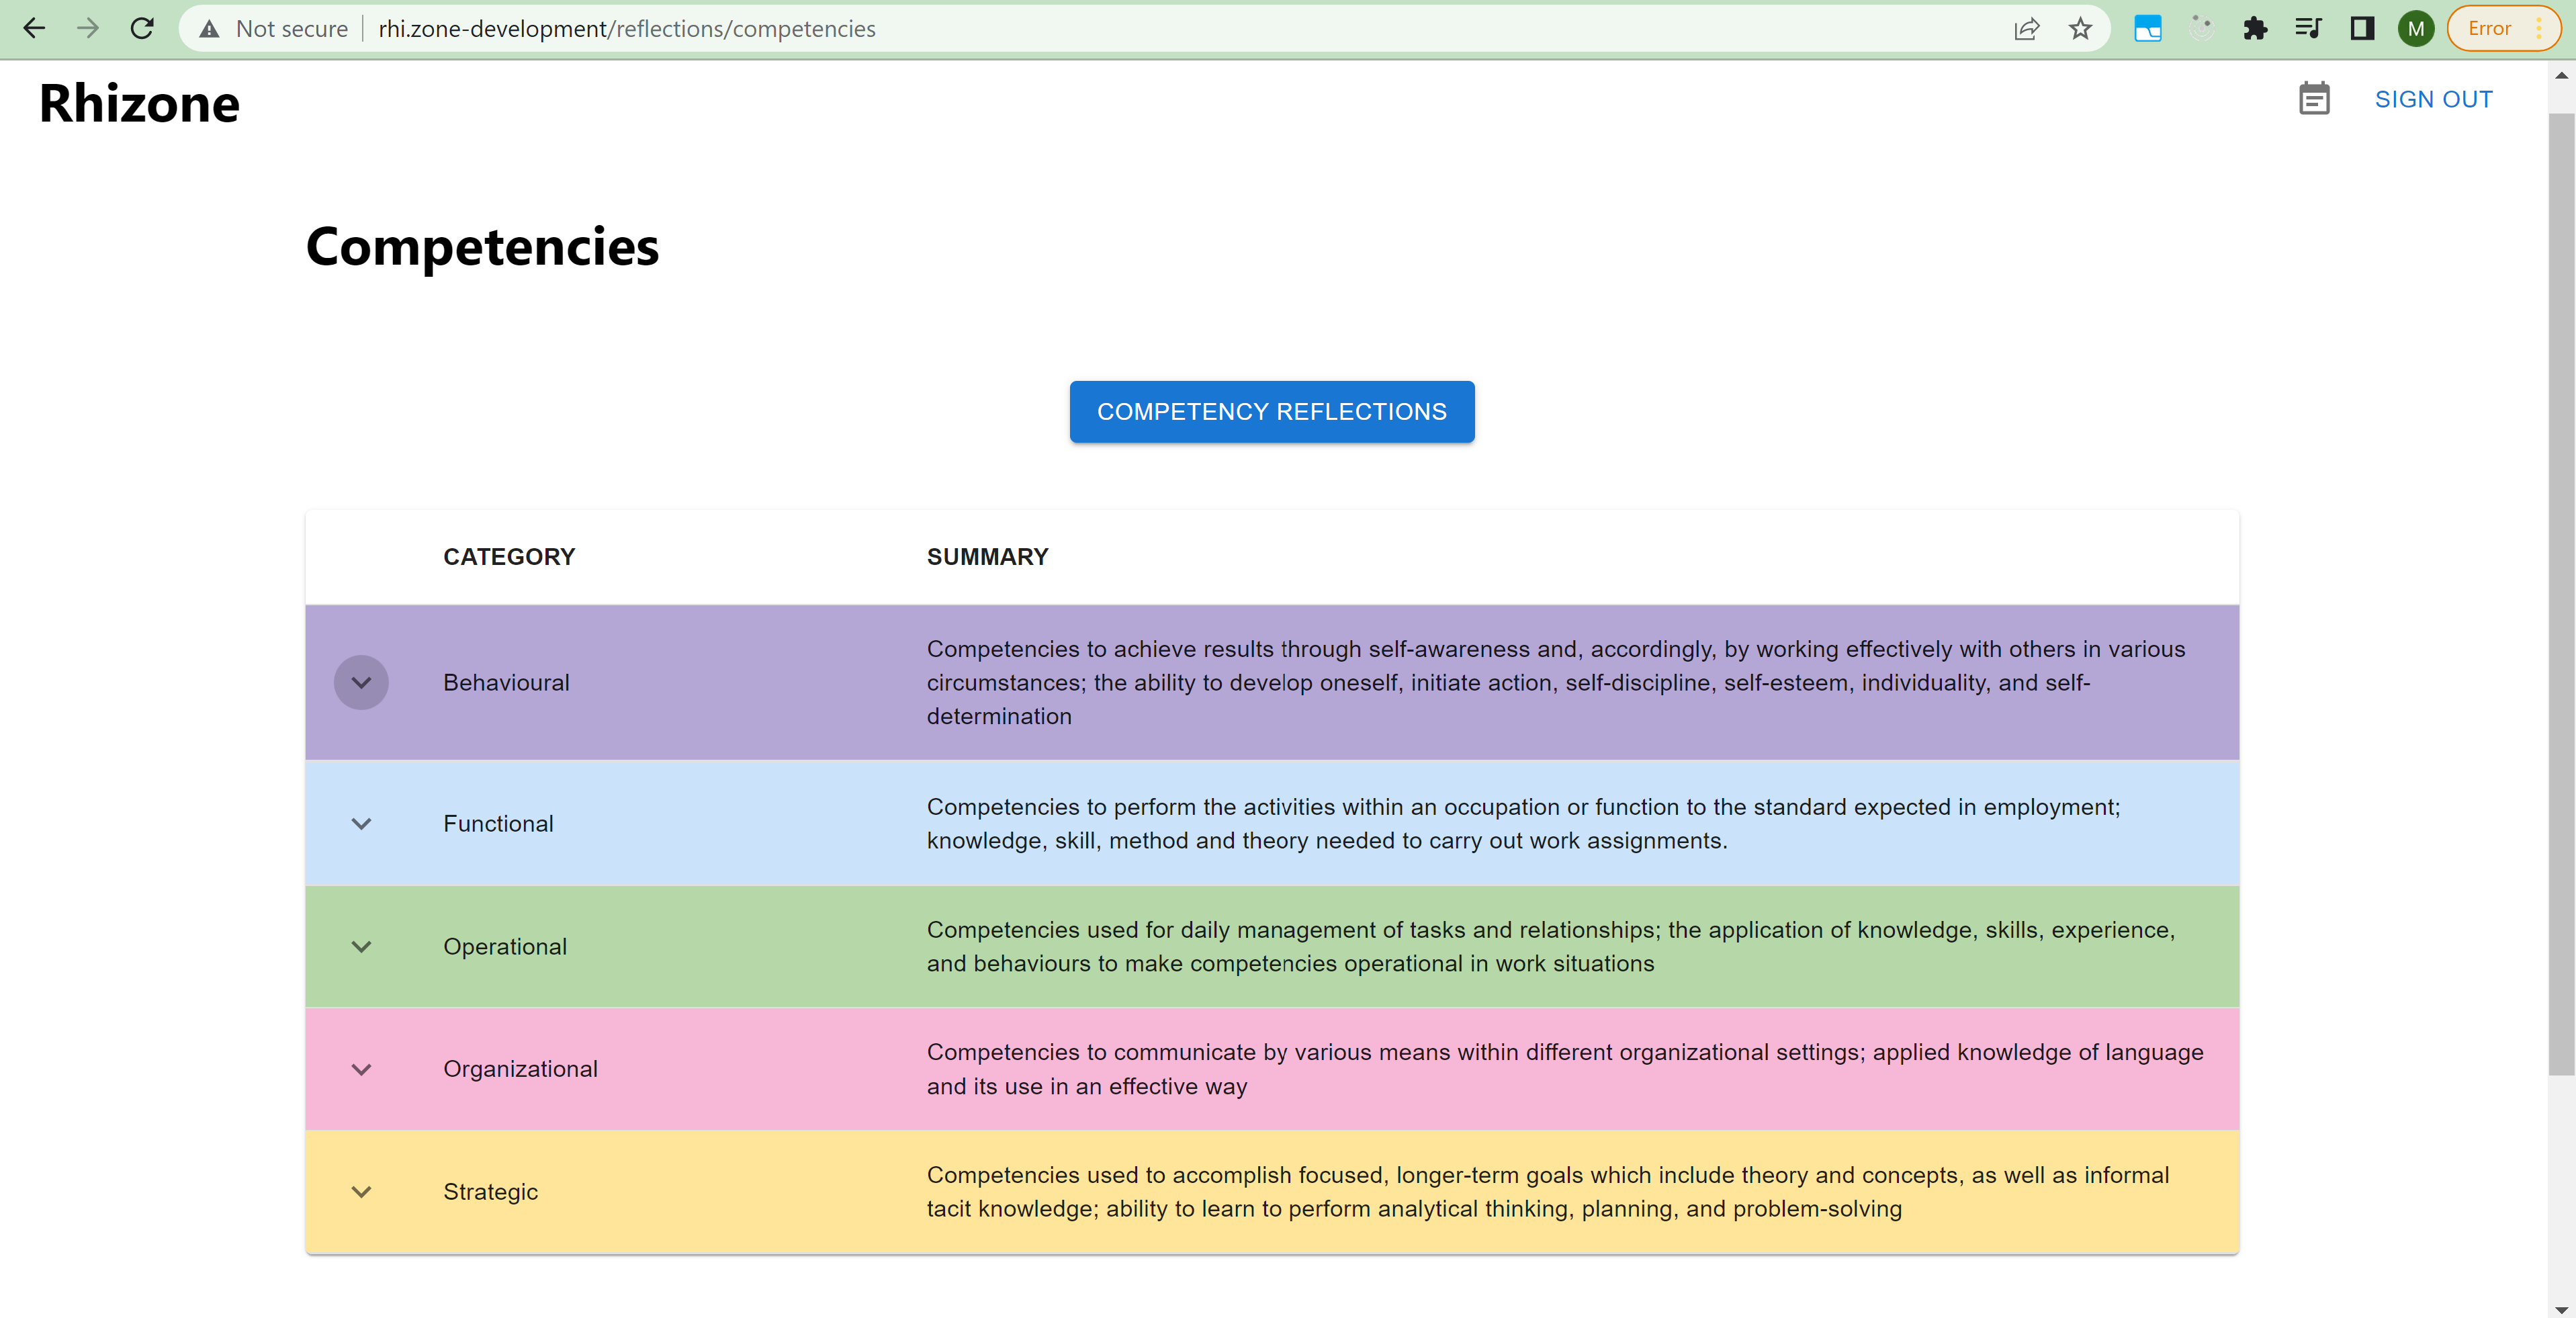Open the browser side panel icon
The height and width of the screenshot is (1318, 2576).
point(2362,29)
